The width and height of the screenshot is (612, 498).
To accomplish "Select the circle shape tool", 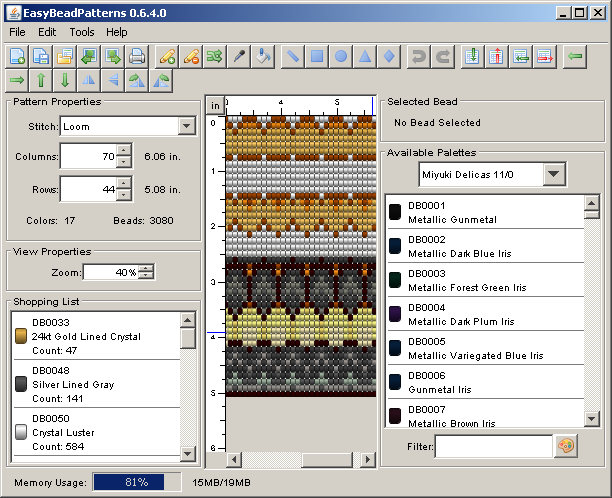I will [341, 57].
